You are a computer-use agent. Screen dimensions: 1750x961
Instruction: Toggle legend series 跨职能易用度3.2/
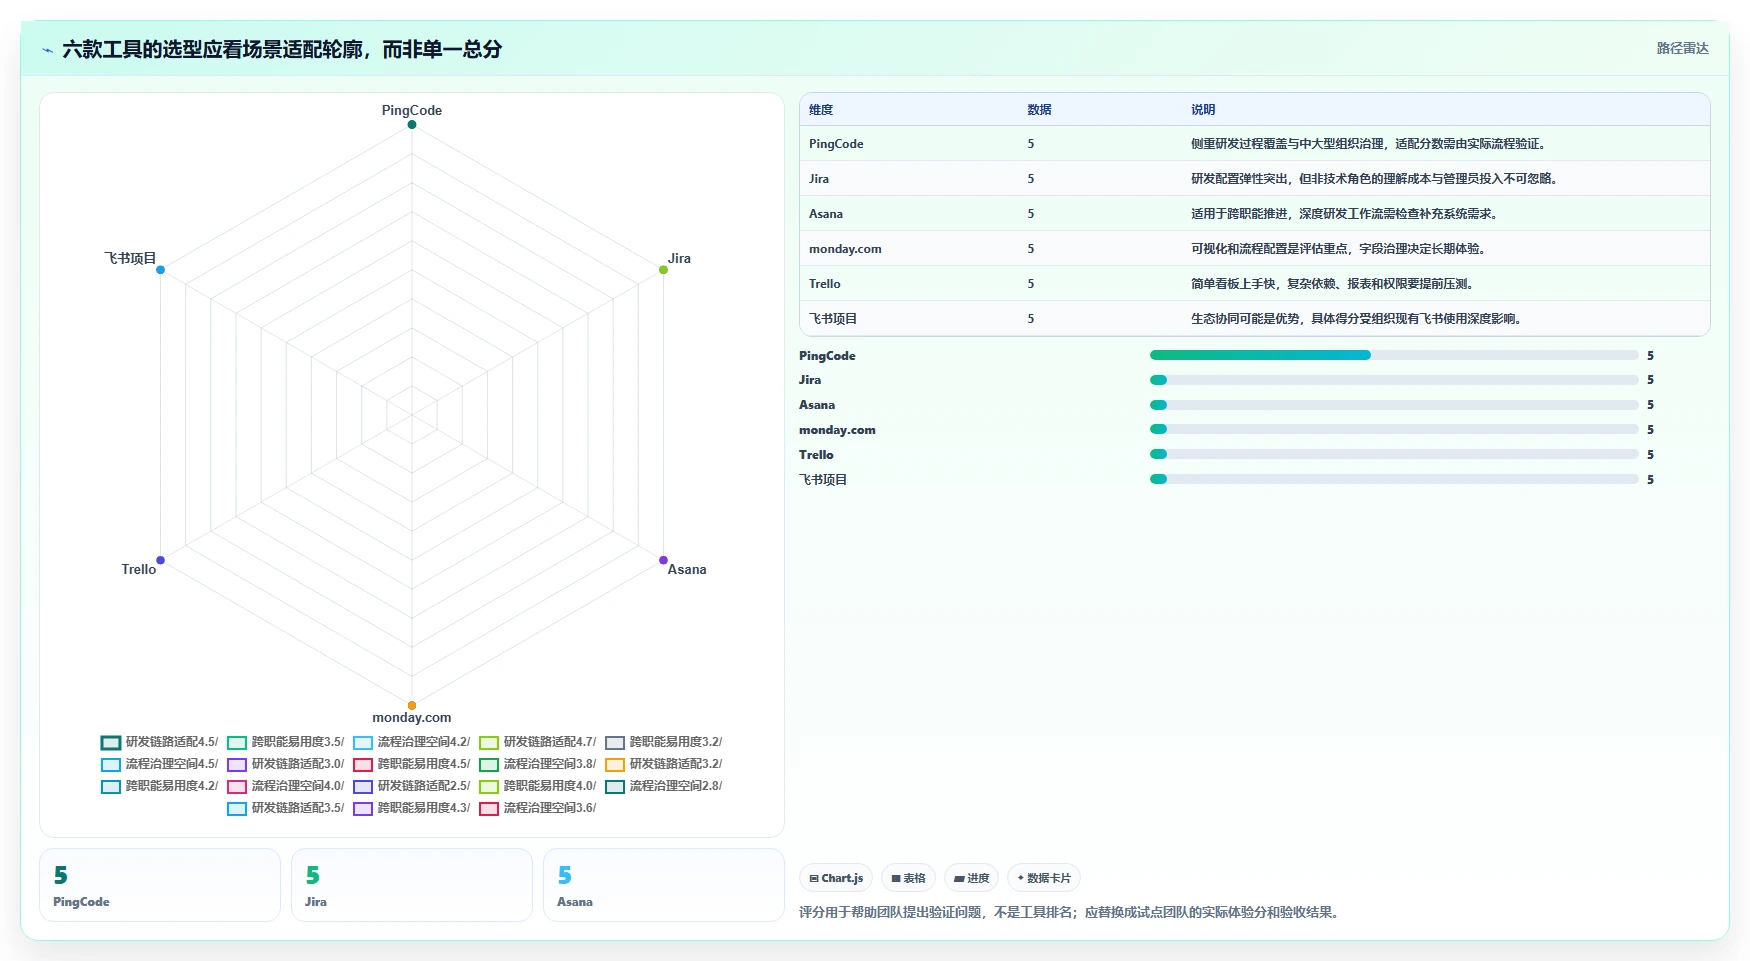(x=663, y=742)
